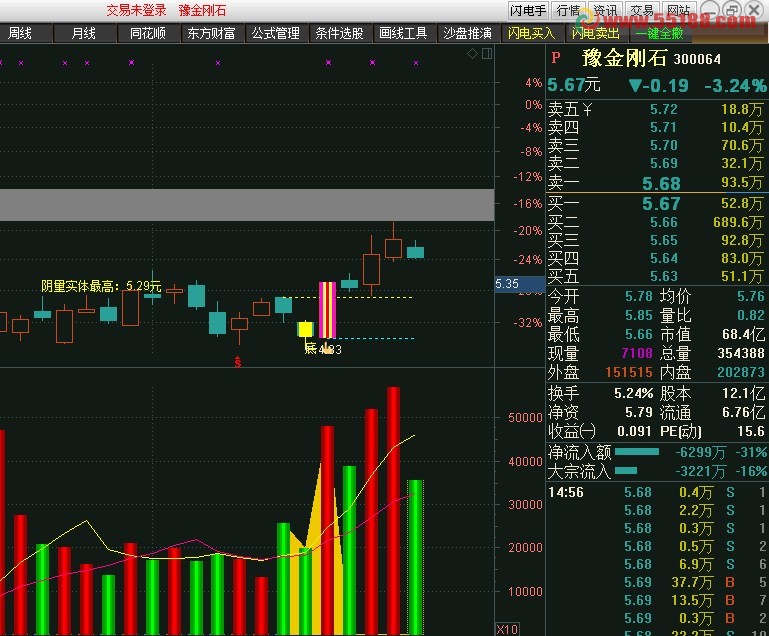
Task: Open the 网站 website button
Action: pos(678,10)
